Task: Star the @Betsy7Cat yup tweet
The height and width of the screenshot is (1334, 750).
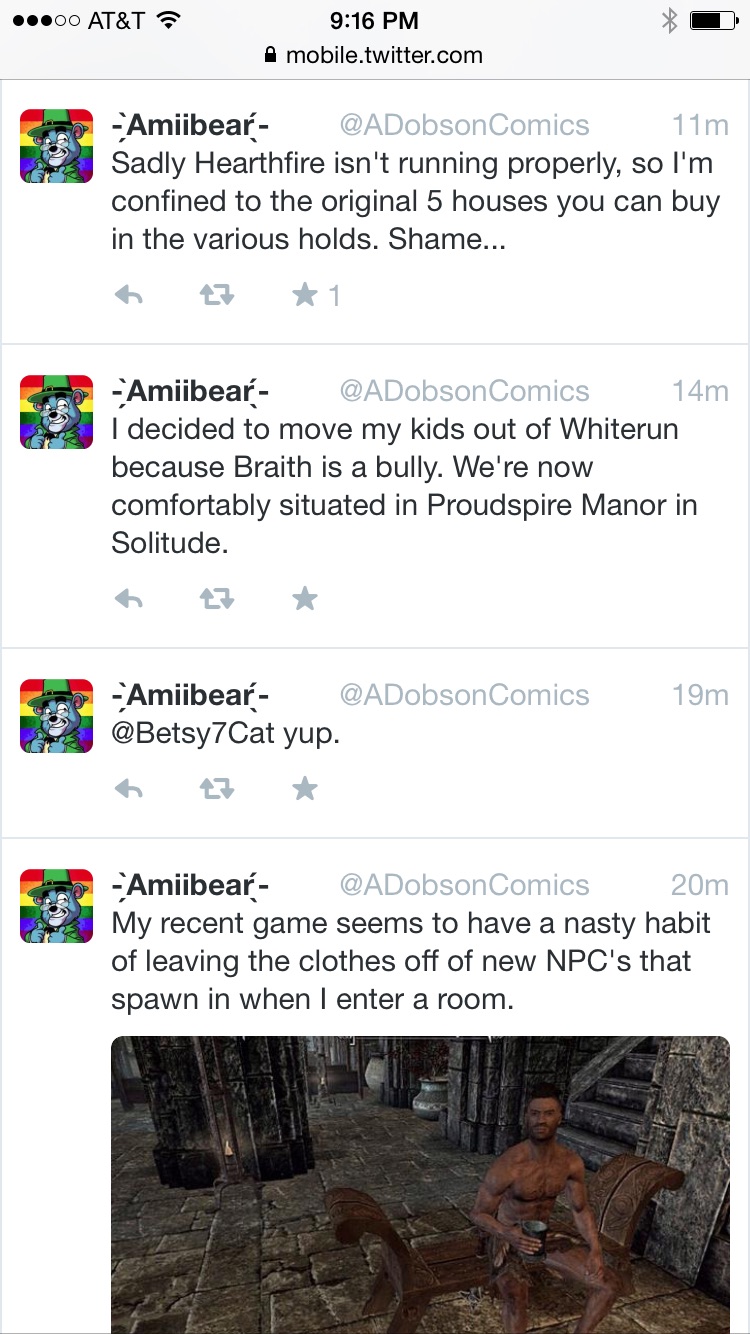Action: tap(305, 788)
